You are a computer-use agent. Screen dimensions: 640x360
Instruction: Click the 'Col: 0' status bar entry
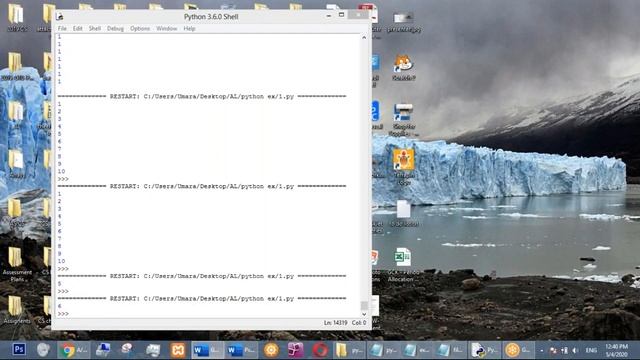point(359,323)
